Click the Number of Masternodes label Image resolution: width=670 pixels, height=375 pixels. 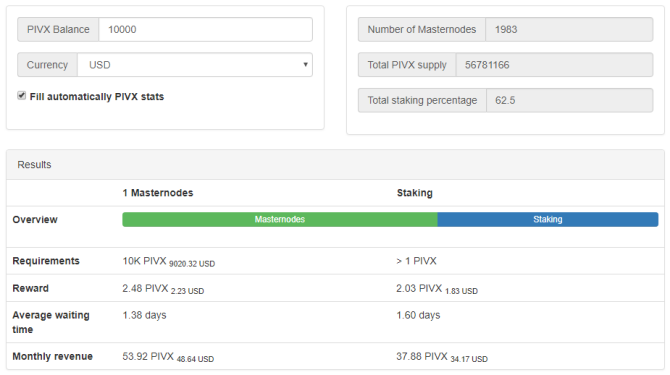(x=422, y=29)
